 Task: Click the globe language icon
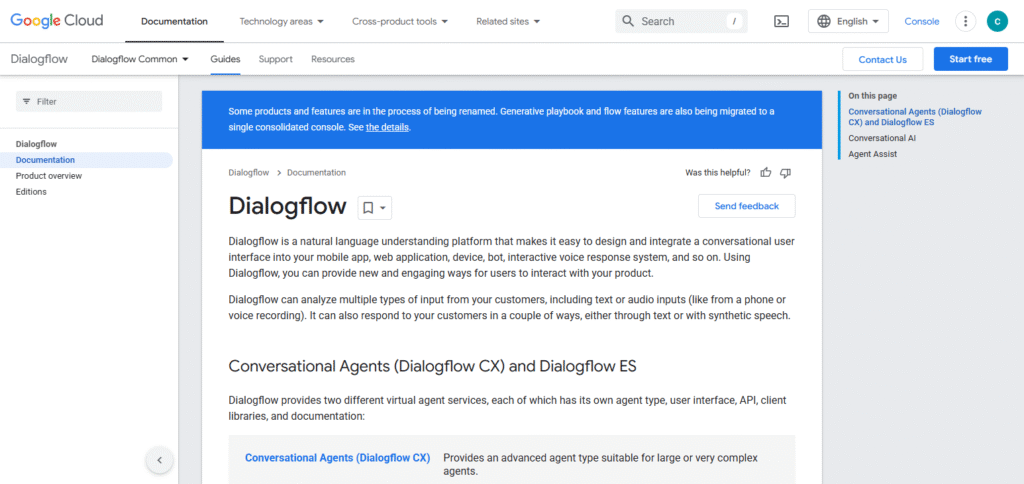click(824, 22)
